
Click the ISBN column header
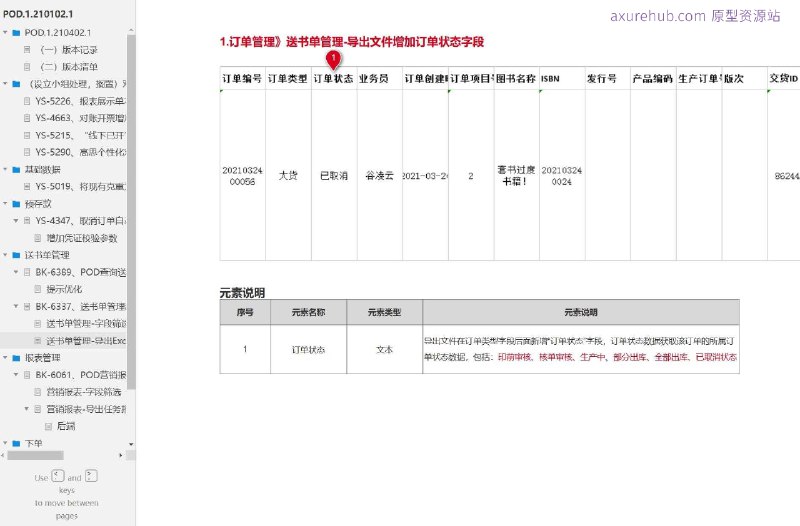tap(562, 79)
